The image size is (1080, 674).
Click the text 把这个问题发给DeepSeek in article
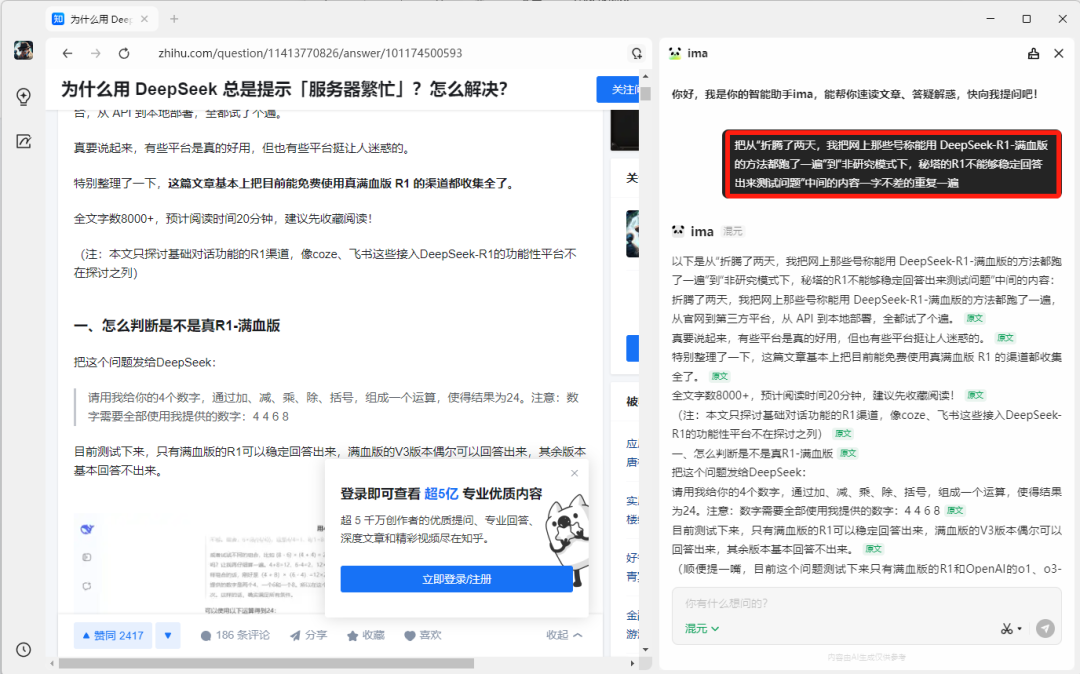(x=145, y=362)
